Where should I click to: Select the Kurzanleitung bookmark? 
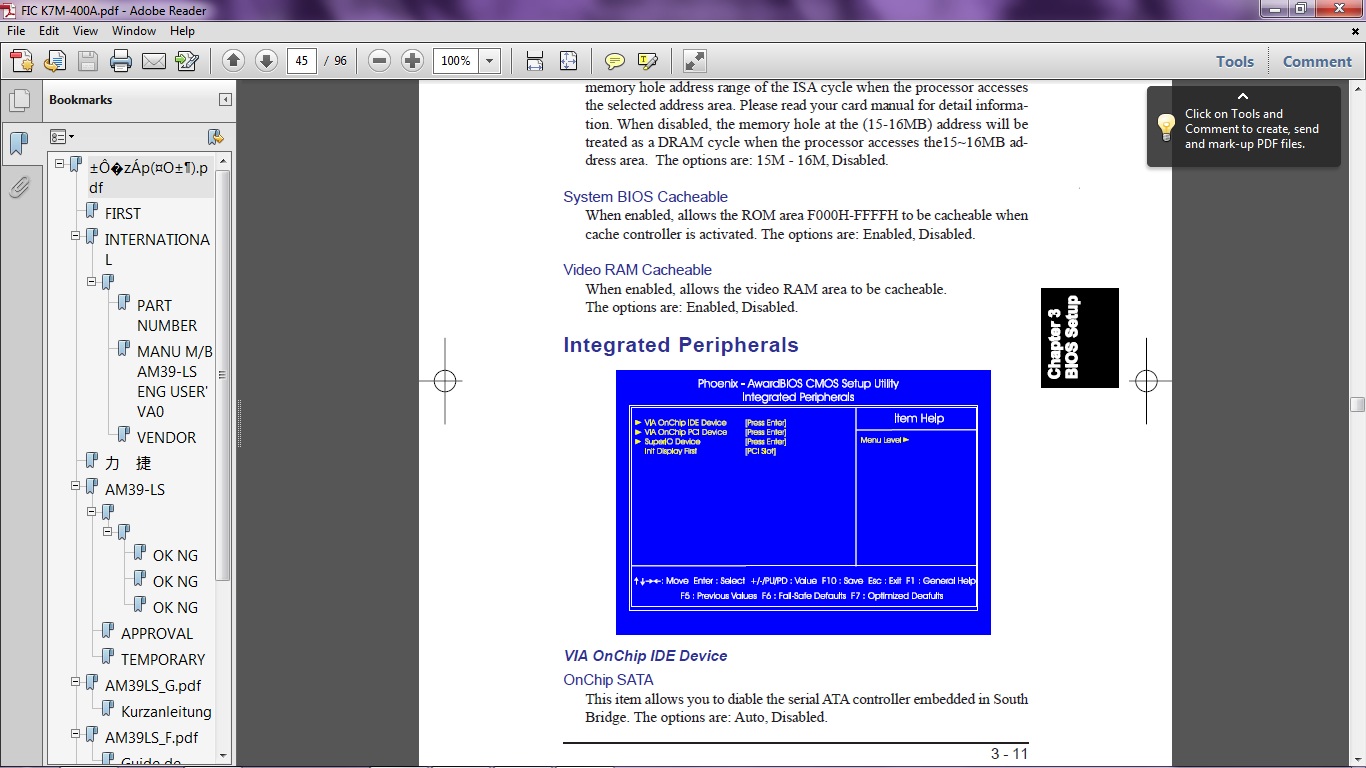[166, 711]
